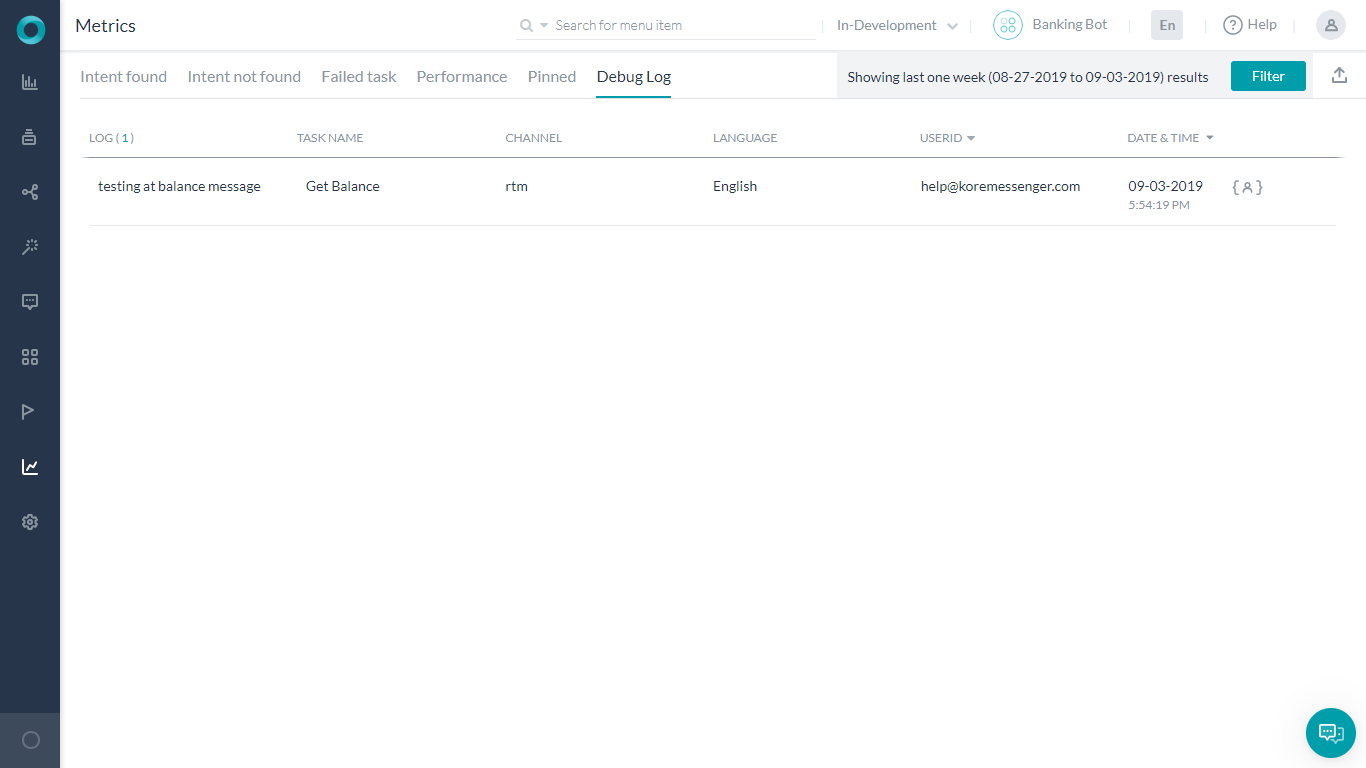Click the Help question mark icon
The image size is (1366, 768).
tap(1232, 25)
